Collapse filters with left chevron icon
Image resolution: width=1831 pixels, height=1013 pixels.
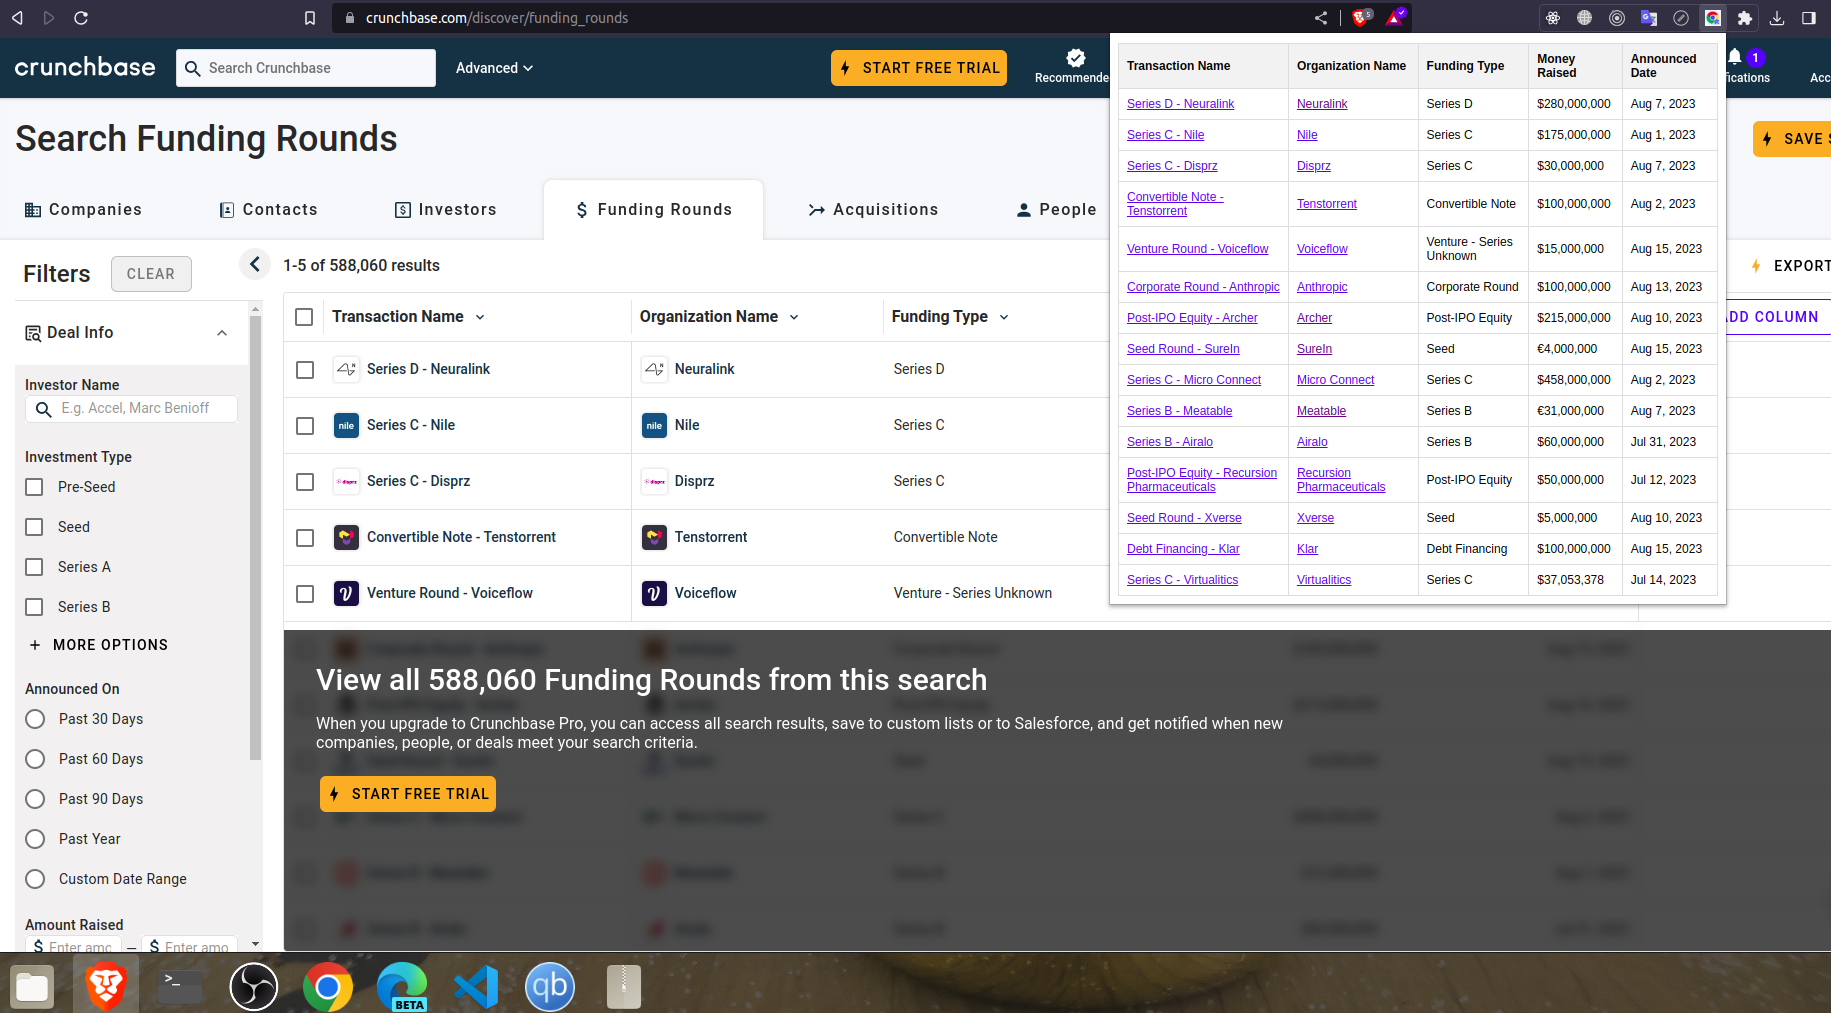coord(254,264)
